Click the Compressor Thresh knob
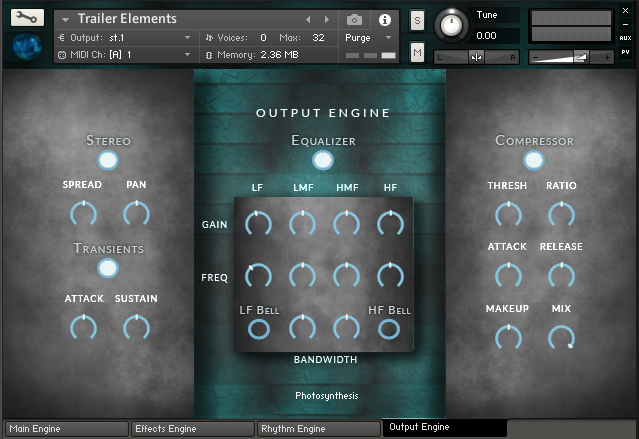The height and width of the screenshot is (439, 639). [508, 214]
